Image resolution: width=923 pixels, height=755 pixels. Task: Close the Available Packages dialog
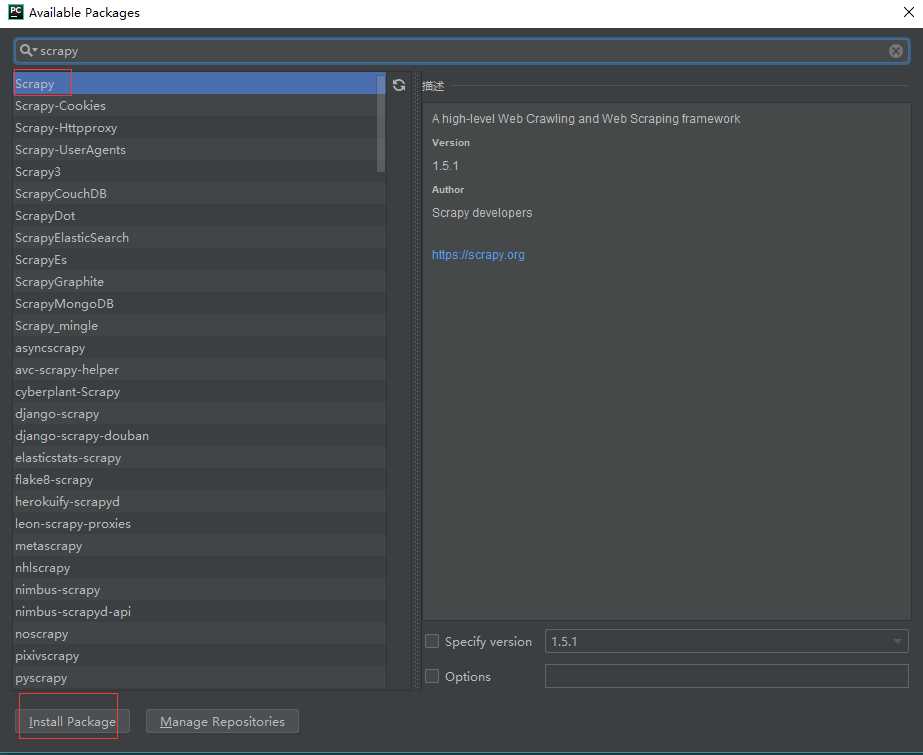(x=908, y=12)
